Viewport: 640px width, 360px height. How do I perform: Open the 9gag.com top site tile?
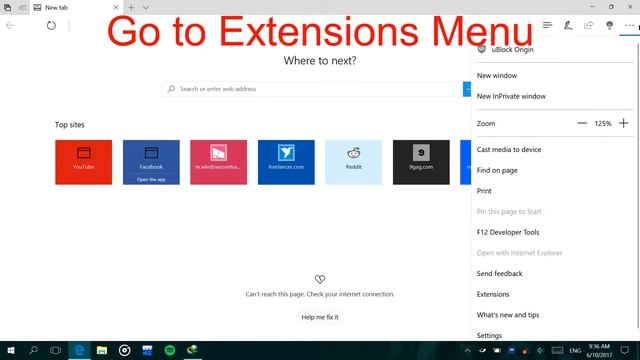(421, 162)
